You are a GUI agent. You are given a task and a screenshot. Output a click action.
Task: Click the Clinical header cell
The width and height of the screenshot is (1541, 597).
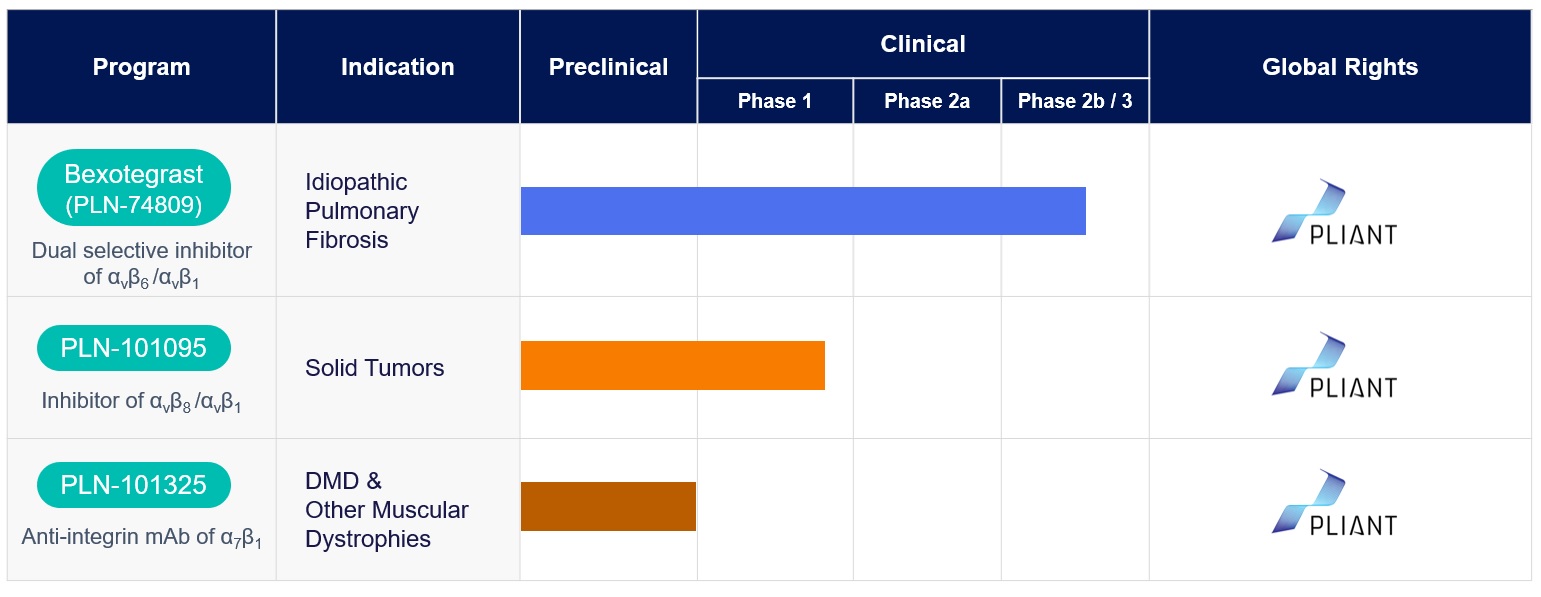[x=923, y=44]
